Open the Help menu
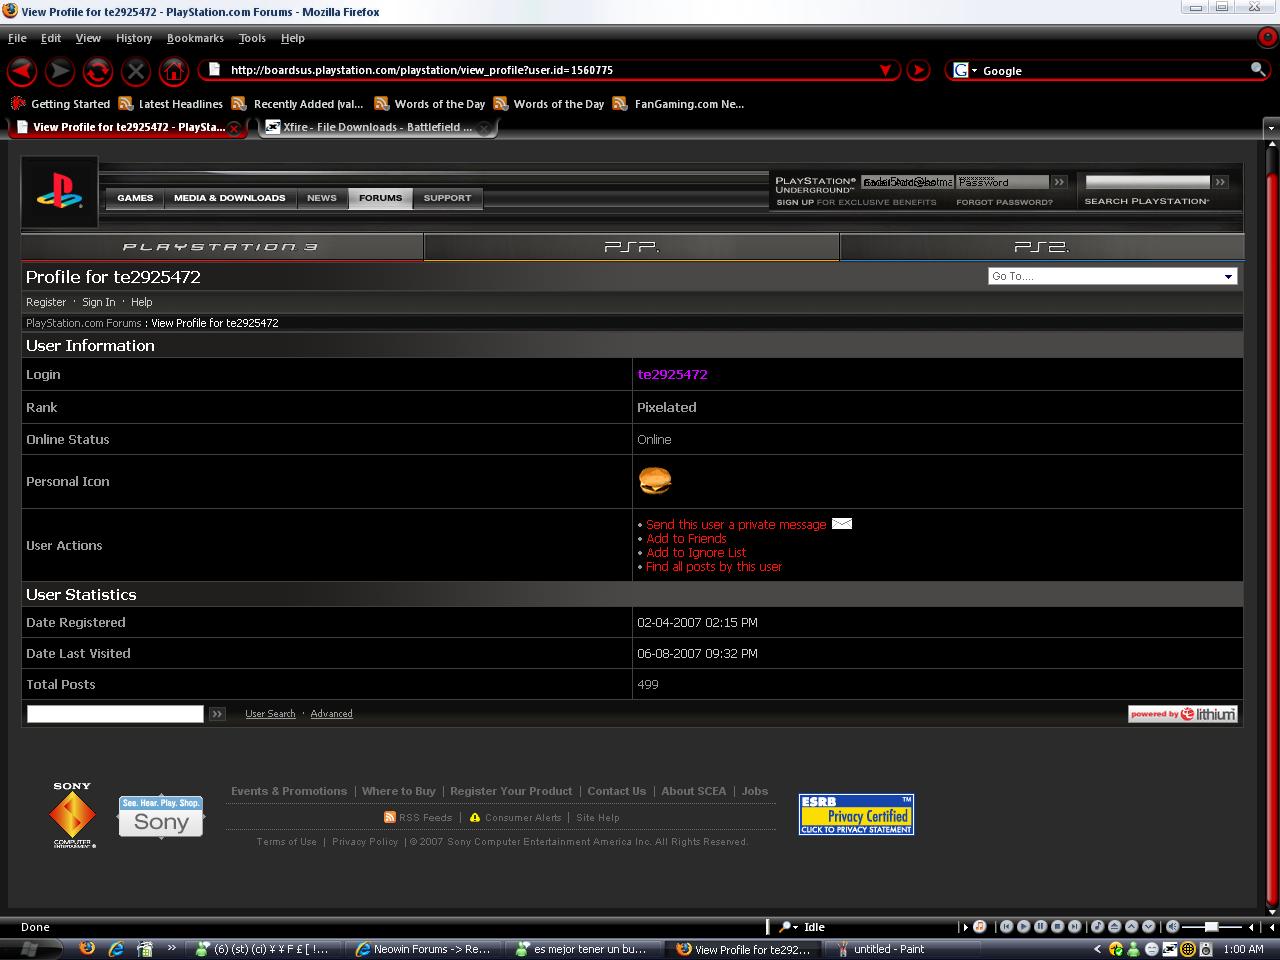1280x960 pixels. pyautogui.click(x=292, y=38)
